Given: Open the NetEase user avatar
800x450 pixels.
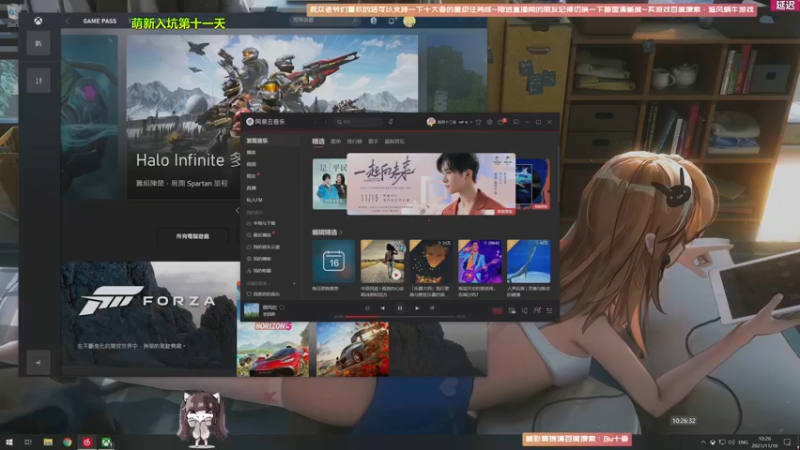Looking at the screenshot, I should [x=431, y=122].
